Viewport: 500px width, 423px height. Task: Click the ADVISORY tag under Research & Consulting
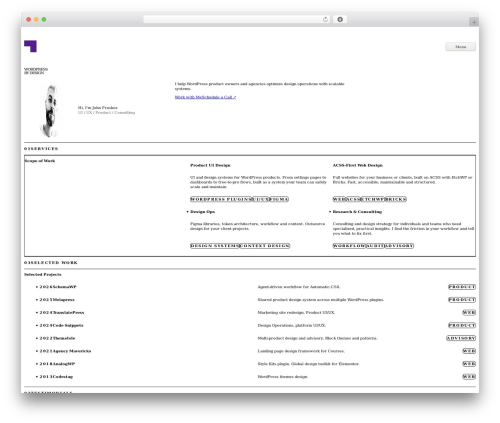(399, 246)
